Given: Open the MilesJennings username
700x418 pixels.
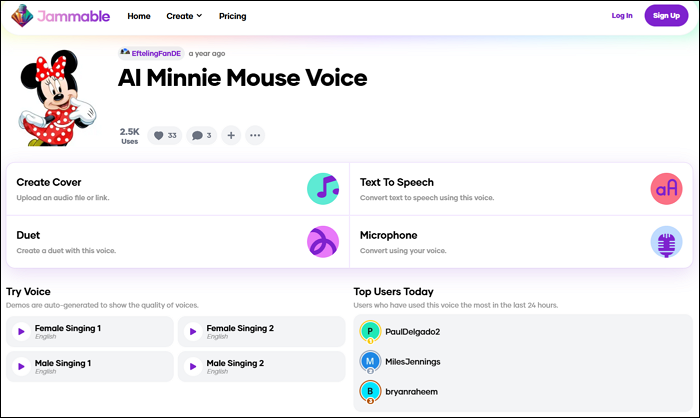Looking at the screenshot, I should tap(412, 362).
